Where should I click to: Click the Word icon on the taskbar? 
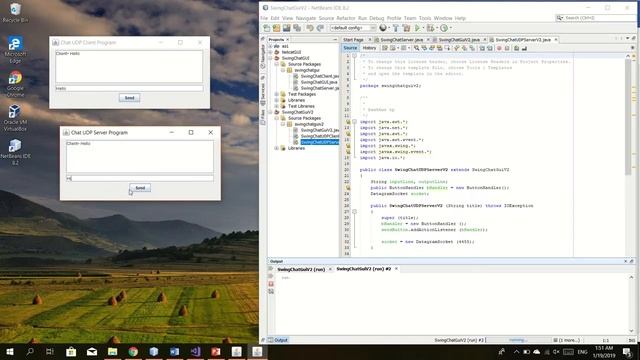174,351
